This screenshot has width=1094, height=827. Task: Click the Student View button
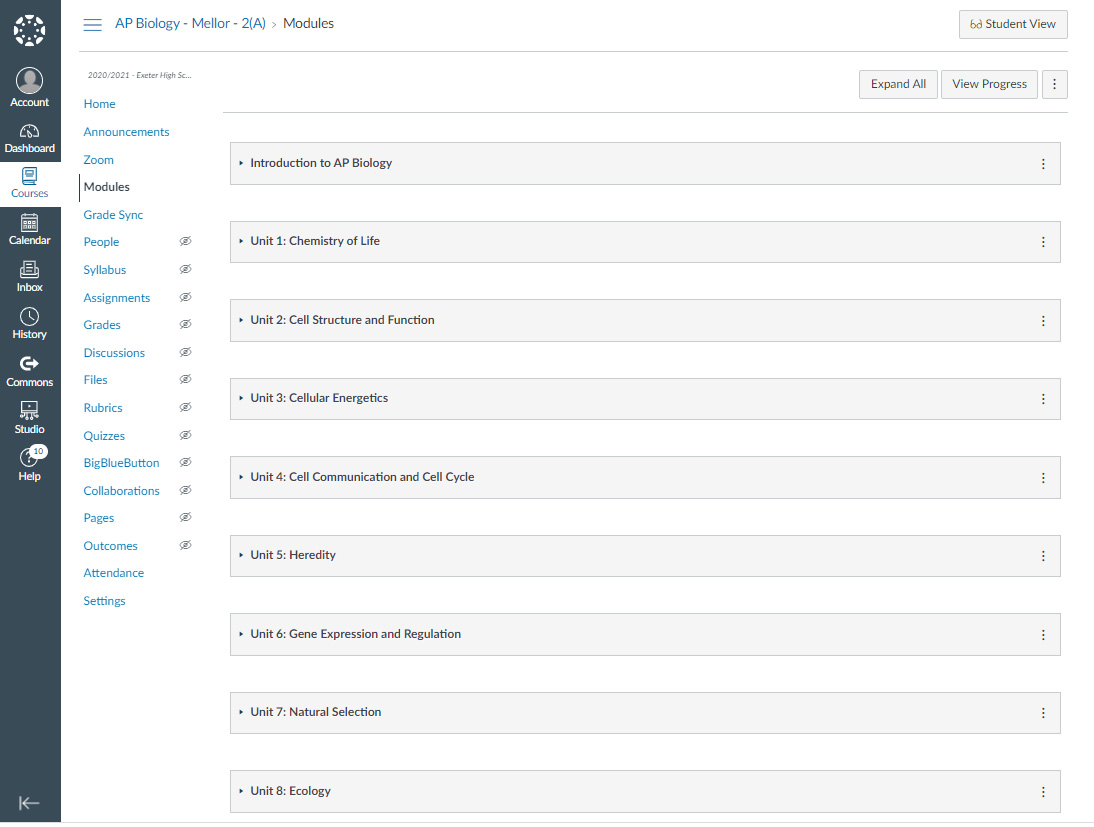pos(1012,24)
